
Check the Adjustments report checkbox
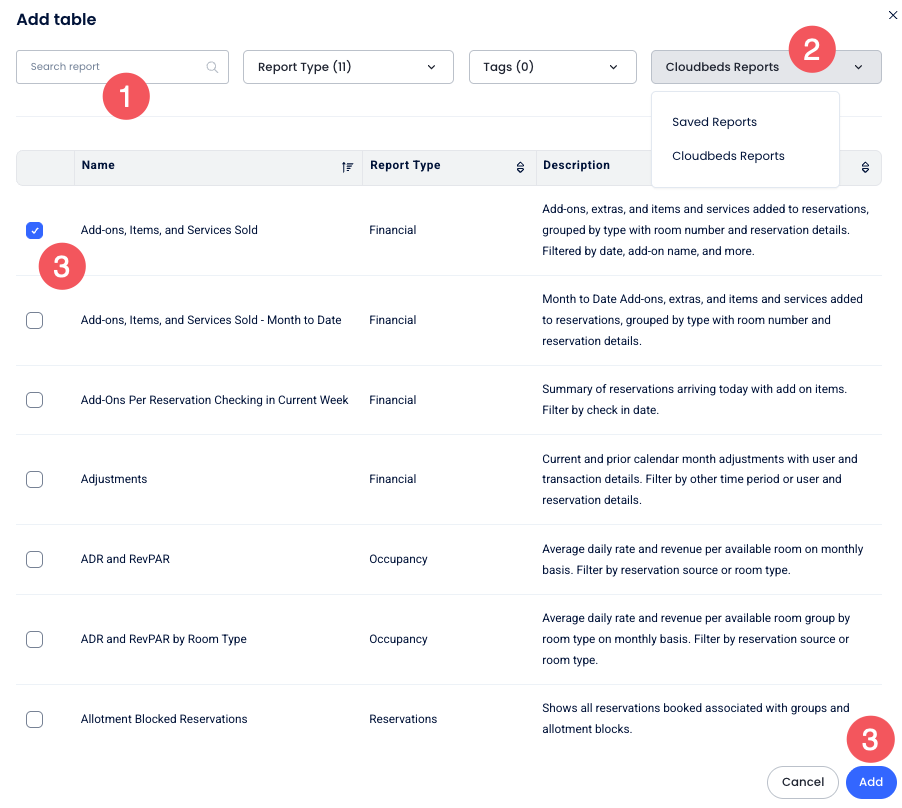coord(35,480)
